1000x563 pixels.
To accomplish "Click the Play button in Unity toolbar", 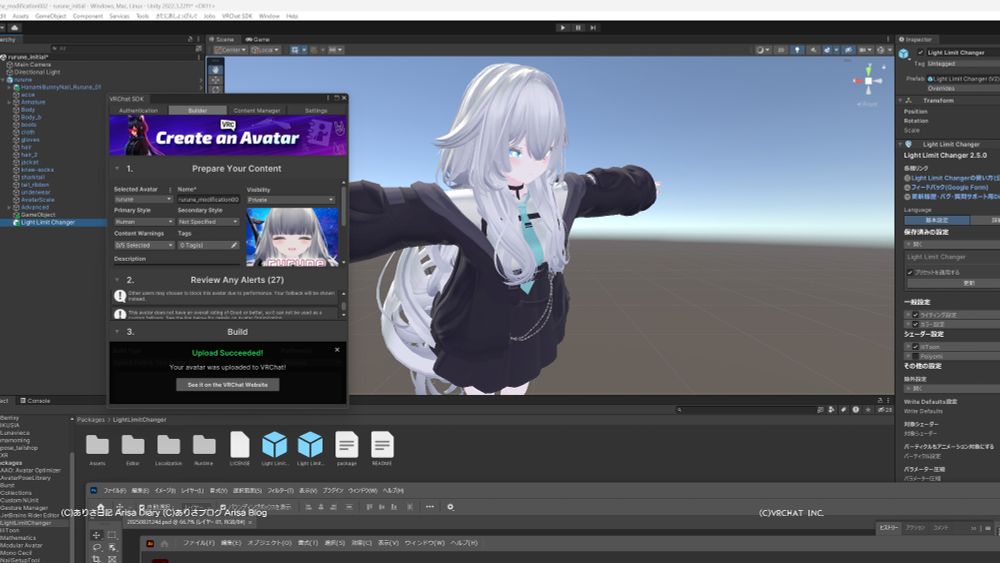I will point(562,27).
